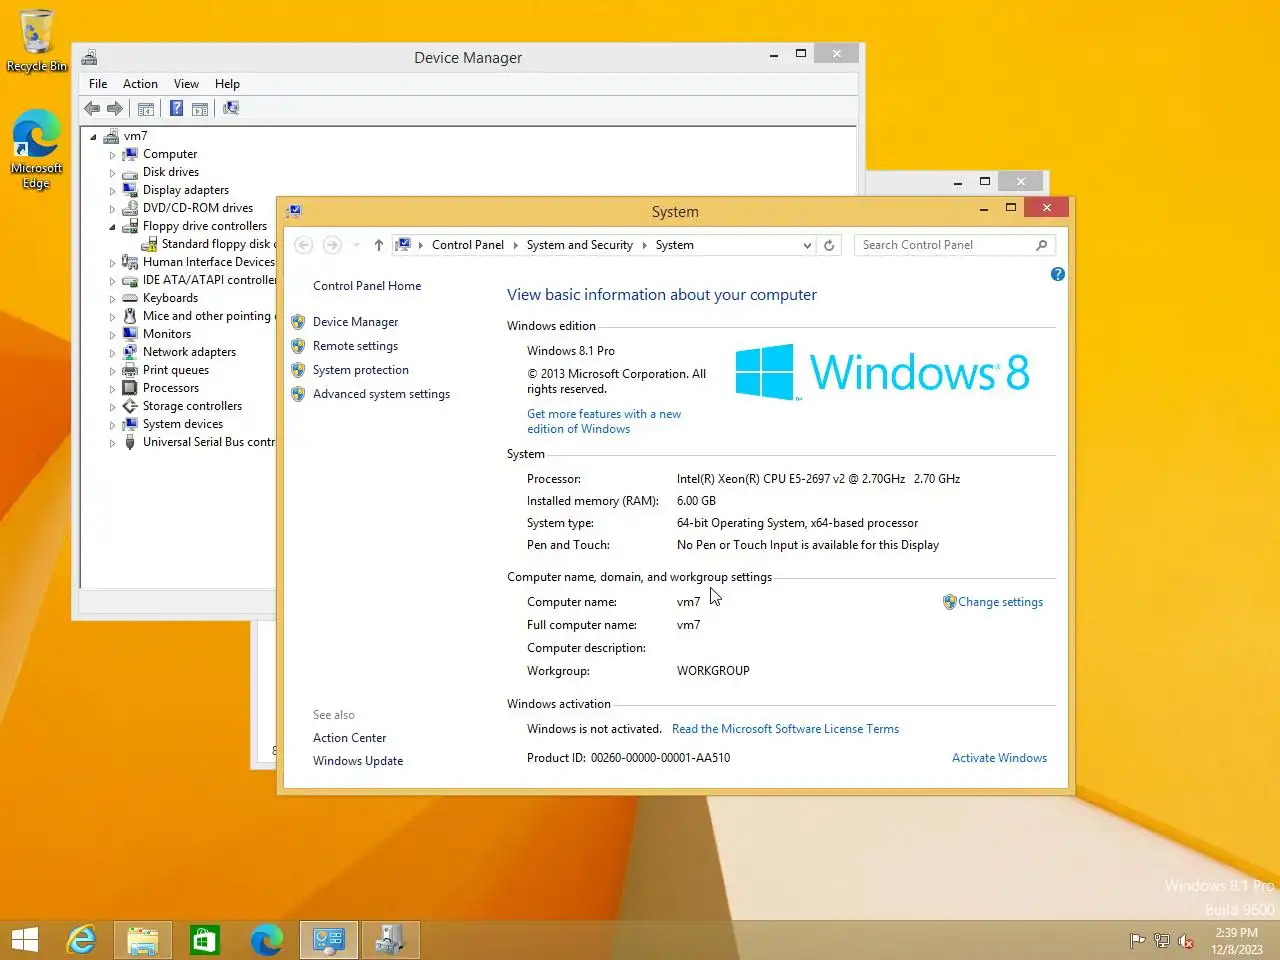1280x960 pixels.
Task: Open Microsoft Edge desktop shortcut
Action: 37,149
